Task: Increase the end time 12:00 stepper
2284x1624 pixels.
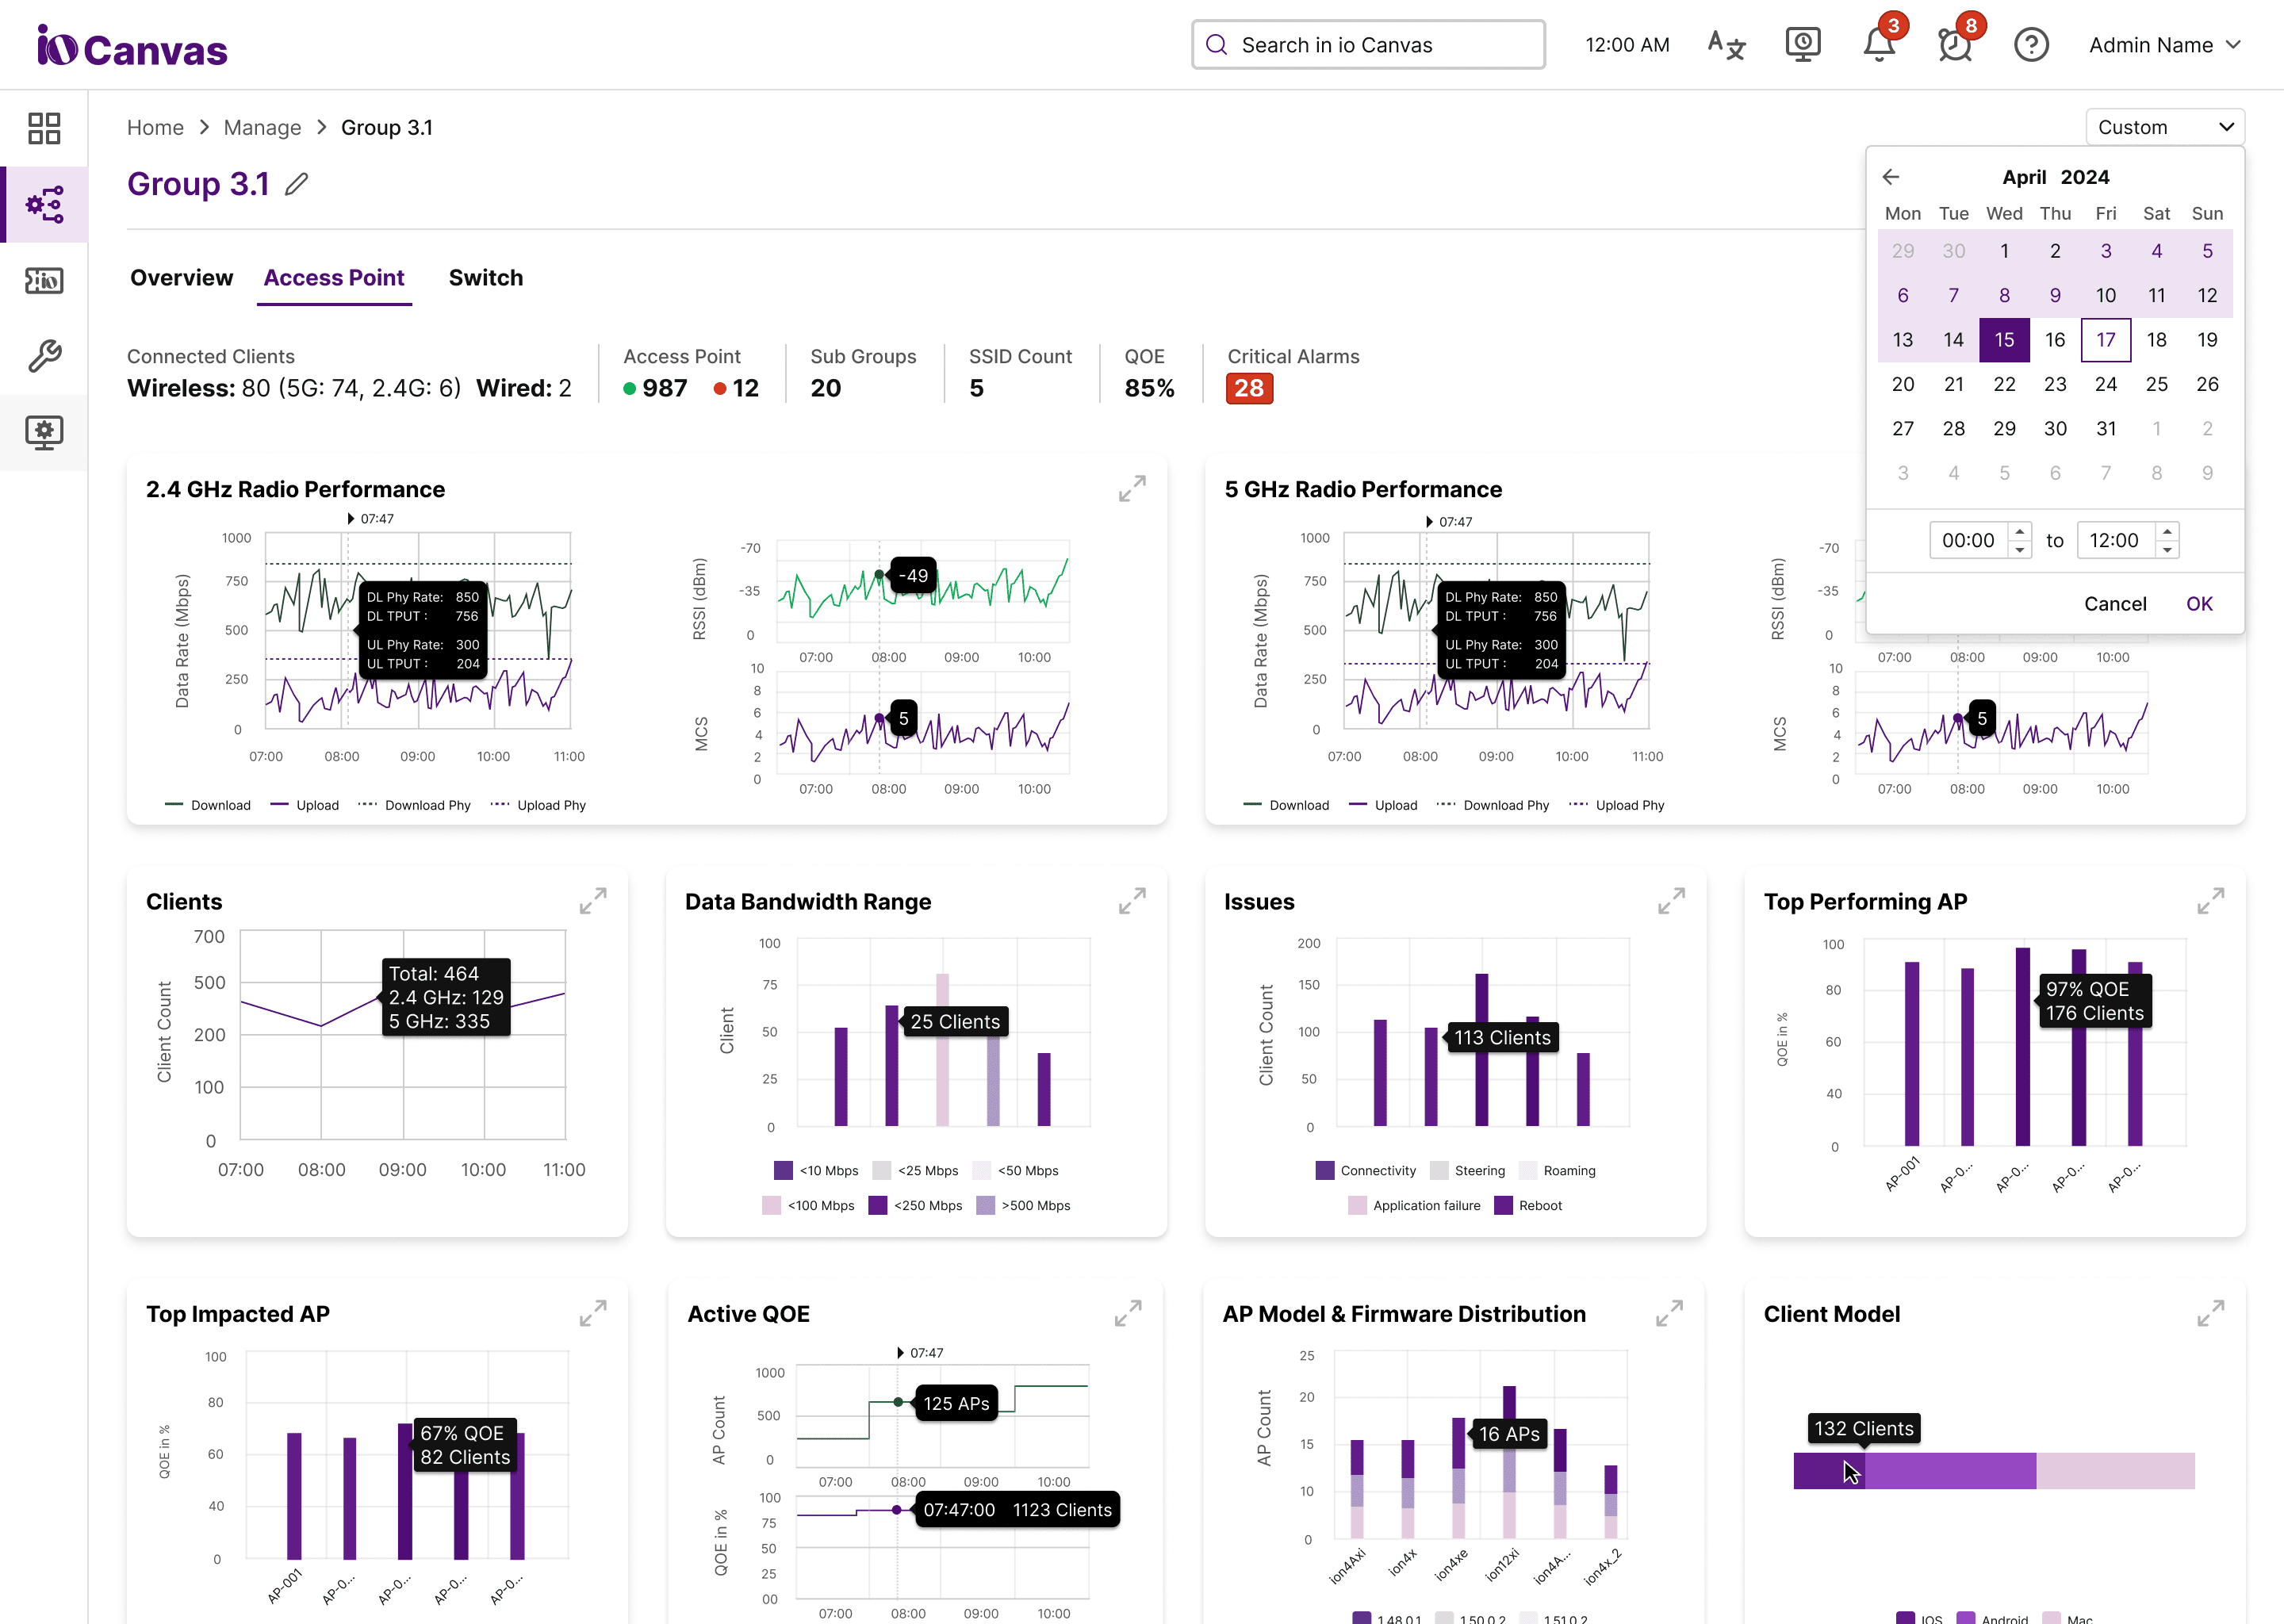Action: coord(2166,531)
